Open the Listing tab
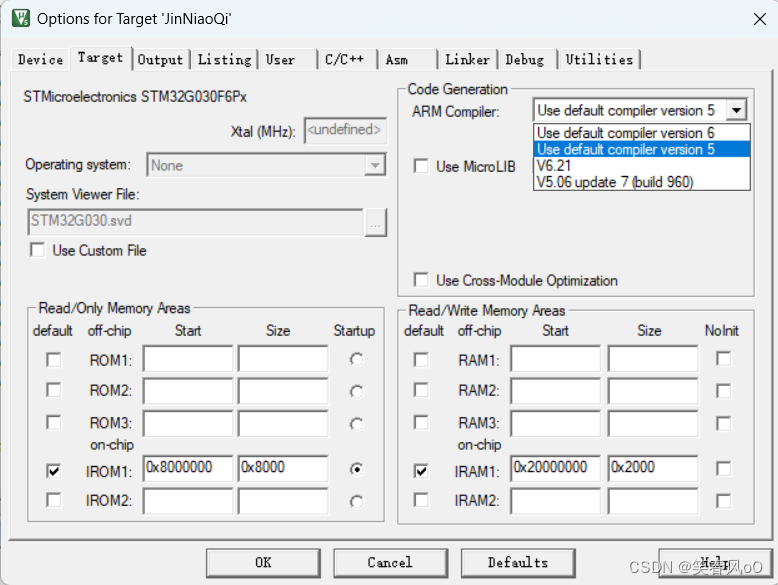This screenshot has height=585, width=778. tap(224, 60)
